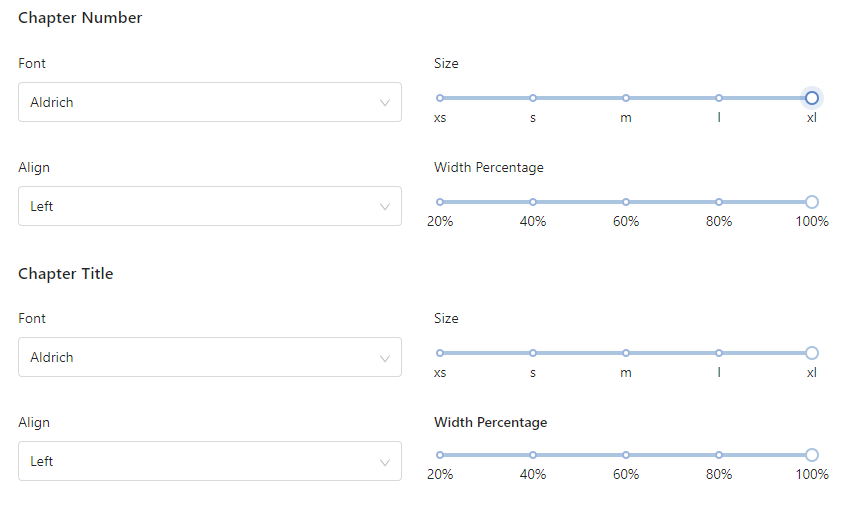865x505 pixels.
Task: Set Chapter Number size to m
Action: 626,98
